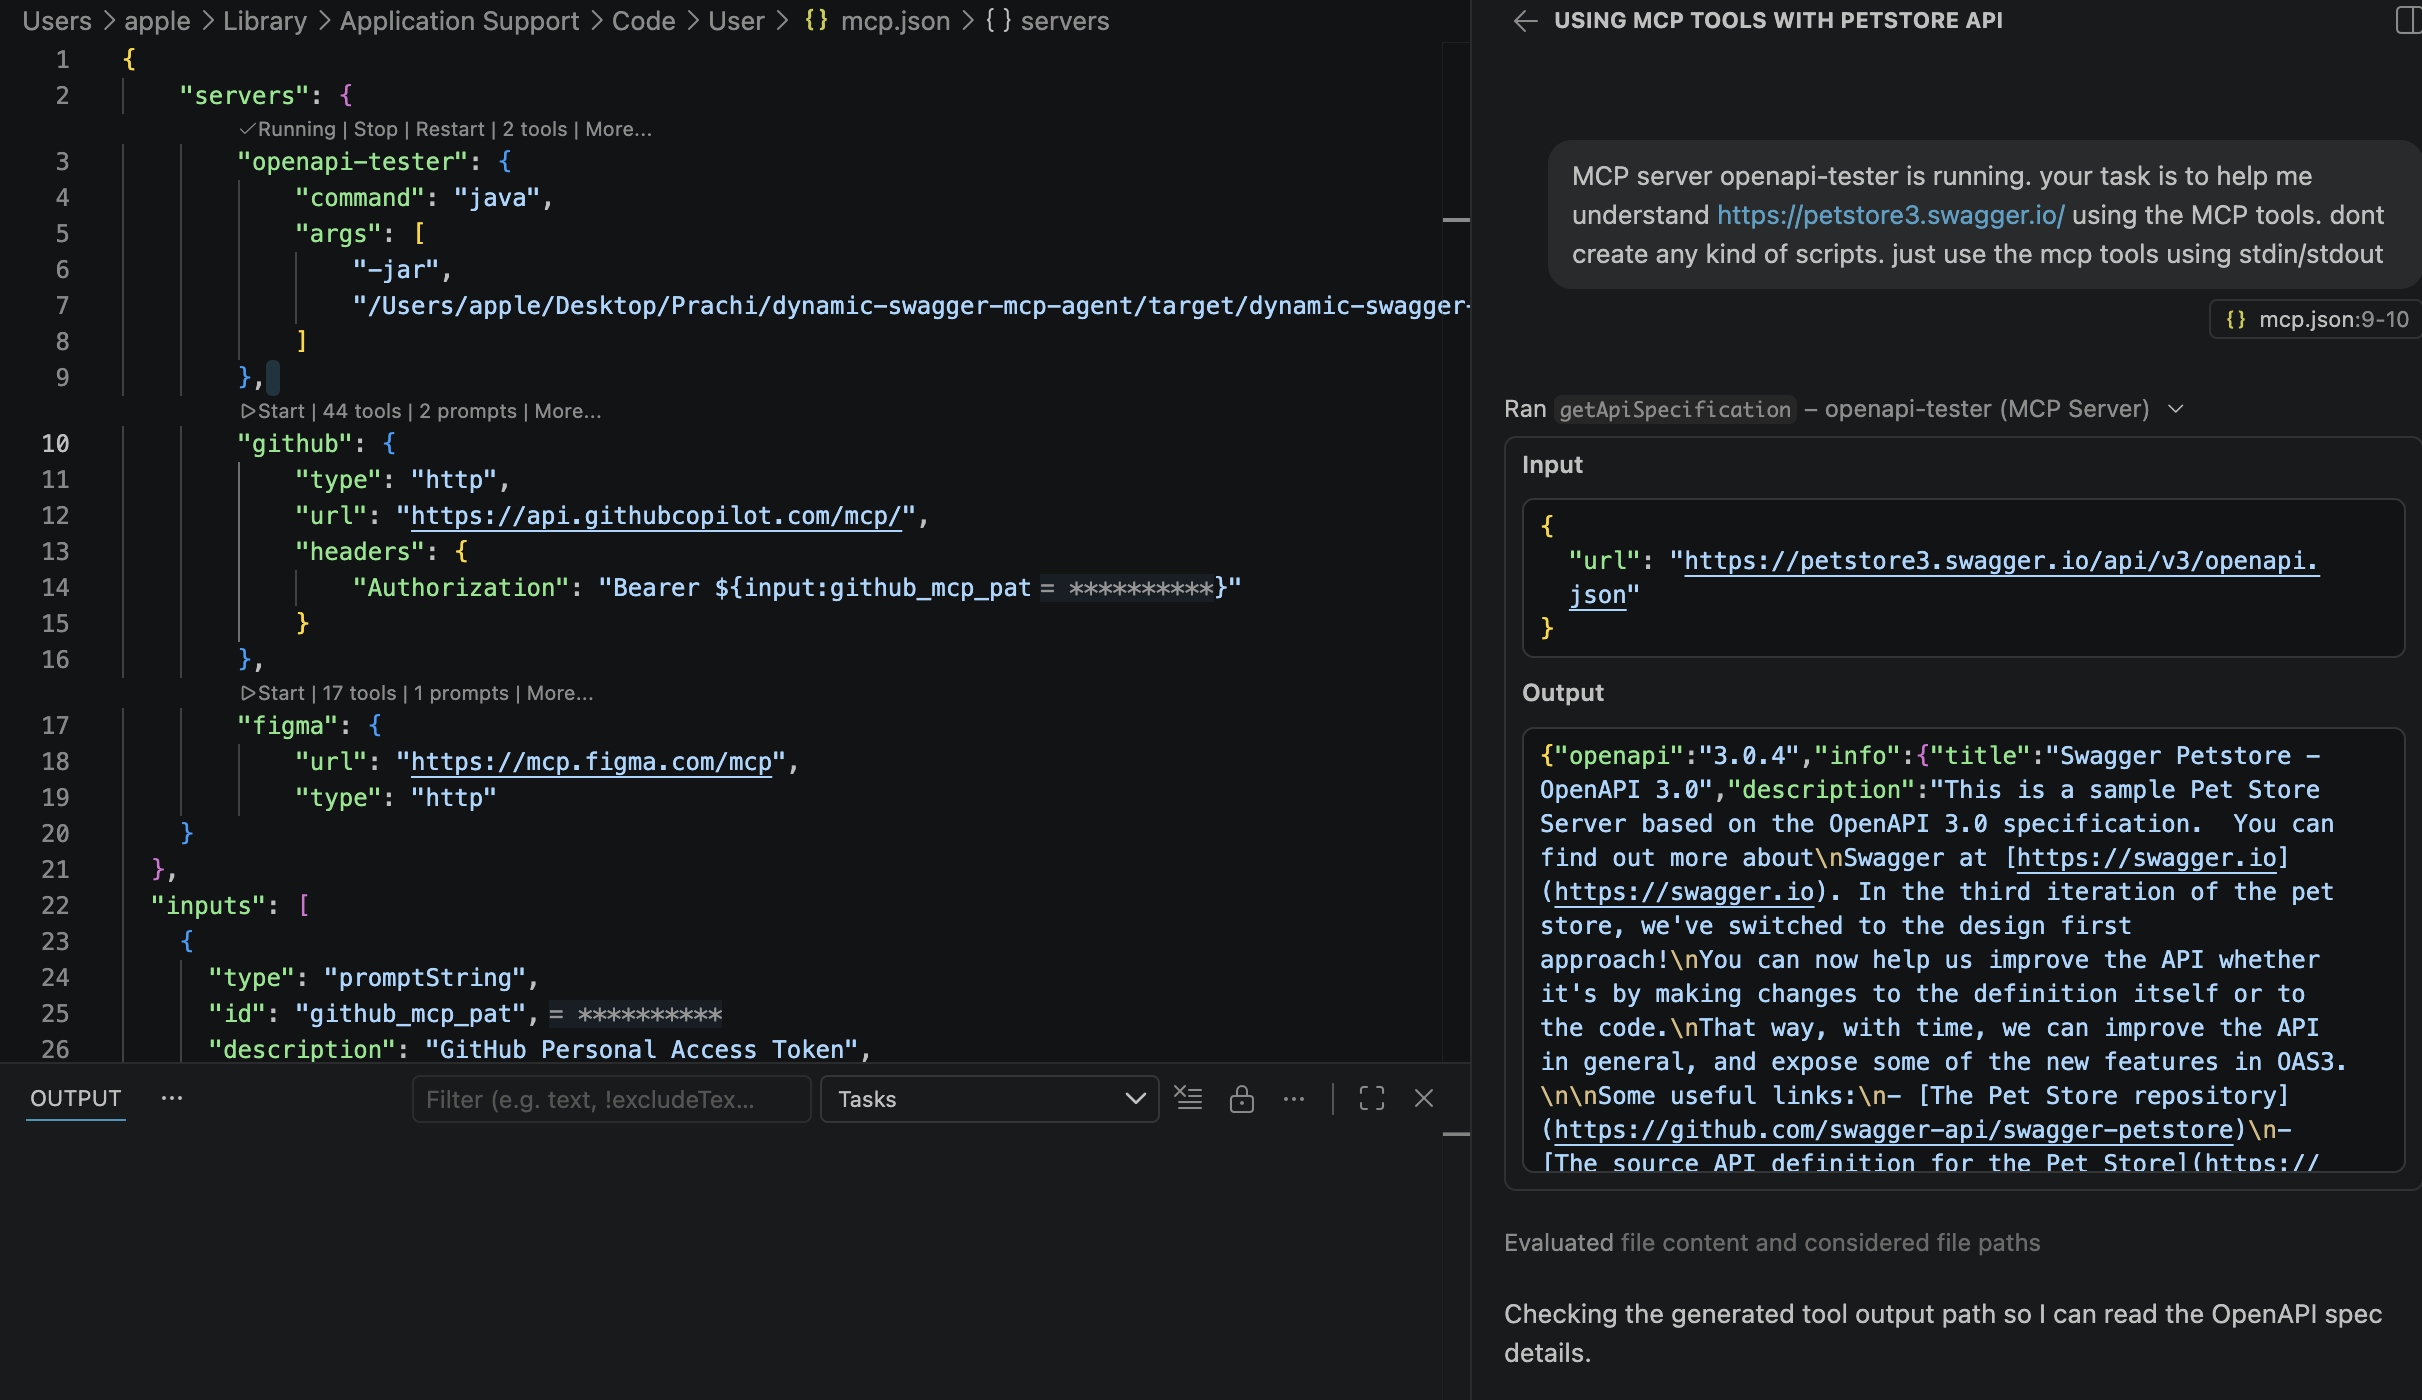Click the jar file path on line 7
This screenshot has height=1400, width=2422.
(x=911, y=306)
